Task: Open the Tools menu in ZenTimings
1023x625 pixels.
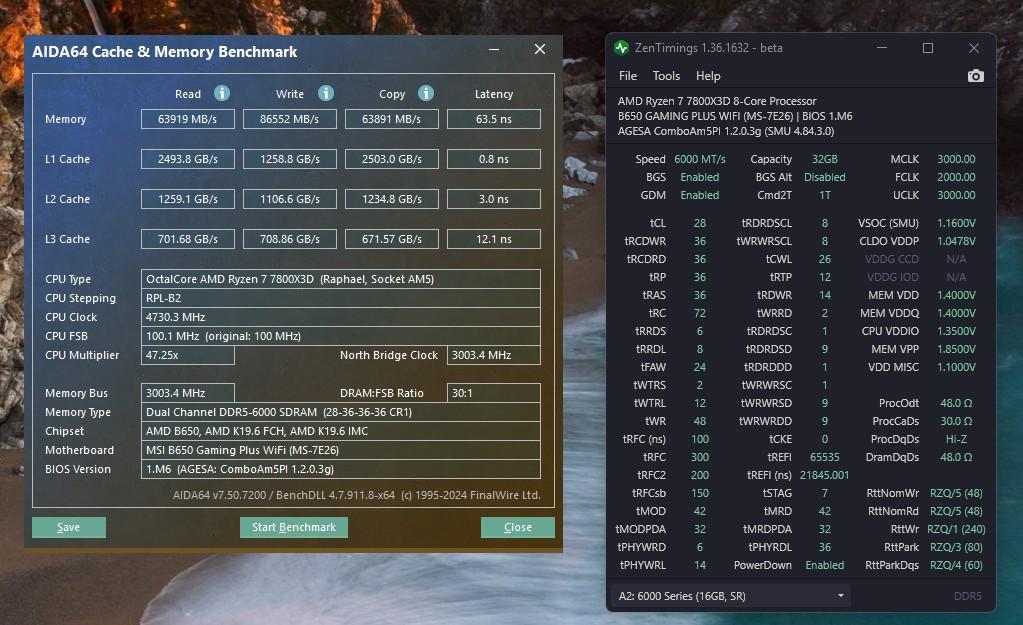Action: click(666, 76)
